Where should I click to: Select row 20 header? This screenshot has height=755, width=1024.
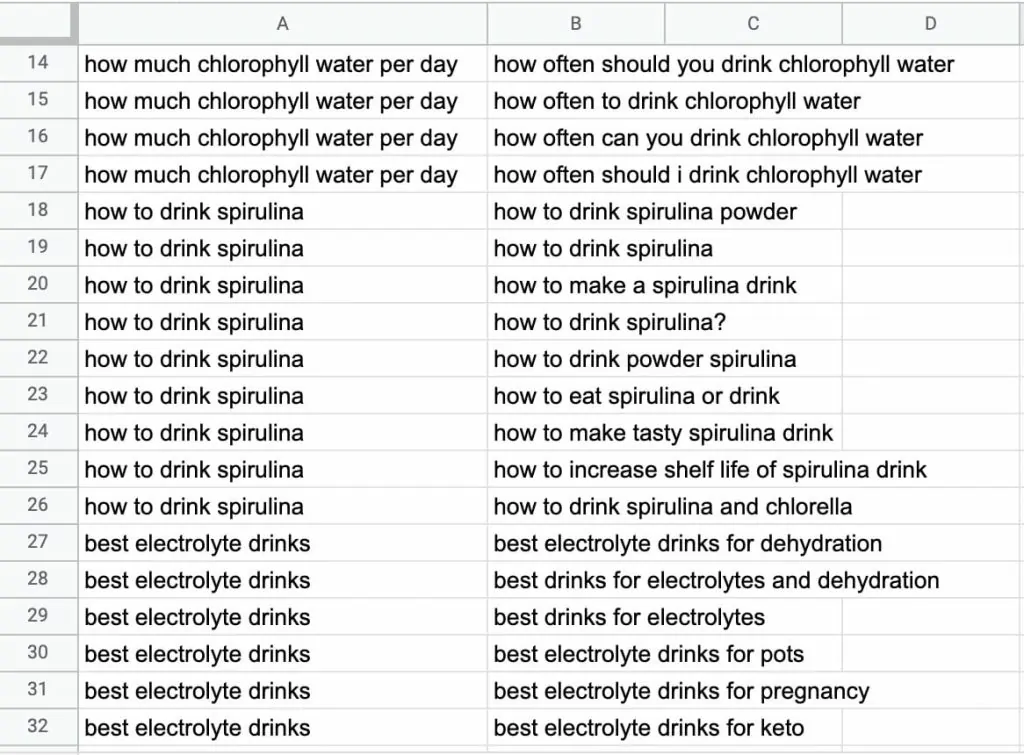pyautogui.click(x=38, y=284)
